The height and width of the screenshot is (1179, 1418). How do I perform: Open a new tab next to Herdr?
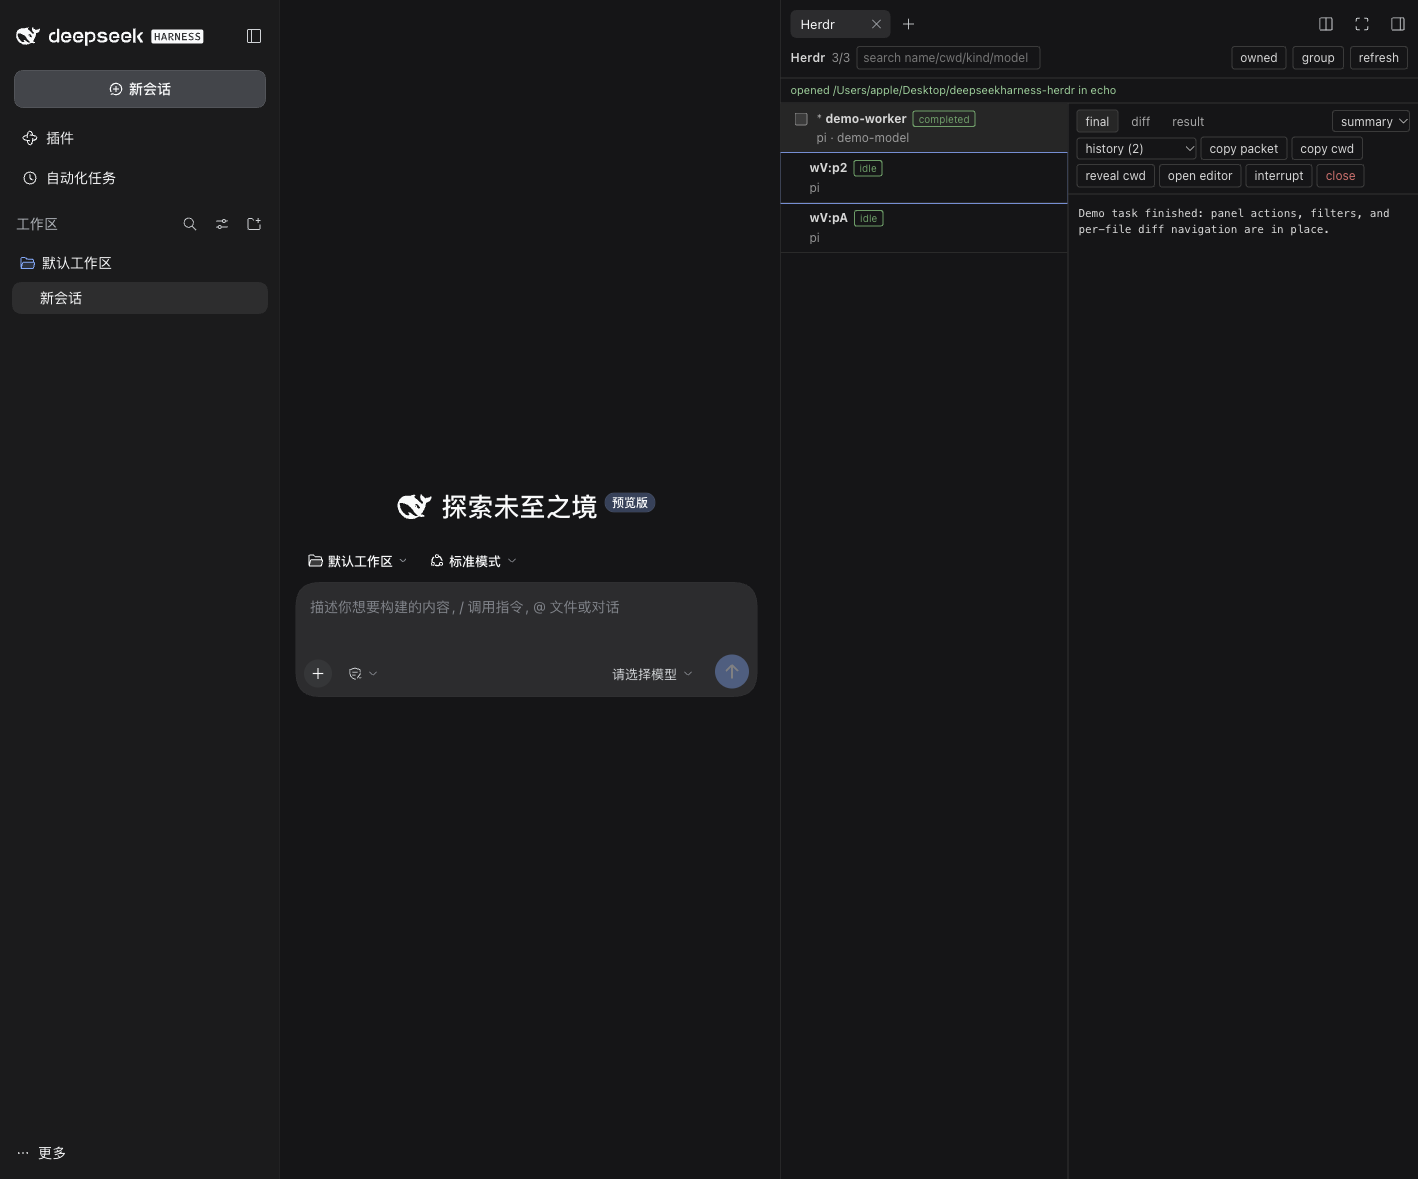coord(908,24)
